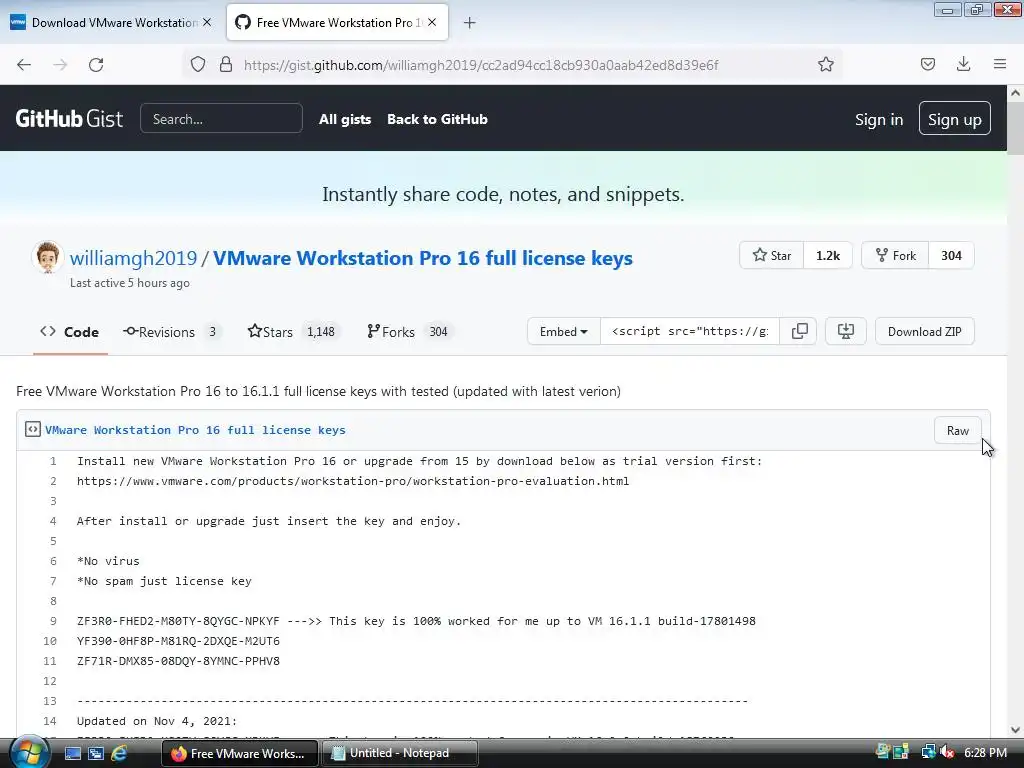This screenshot has height=768, width=1024.
Task: Select the Free VMware Workstation Pro tab
Action: coord(337,23)
